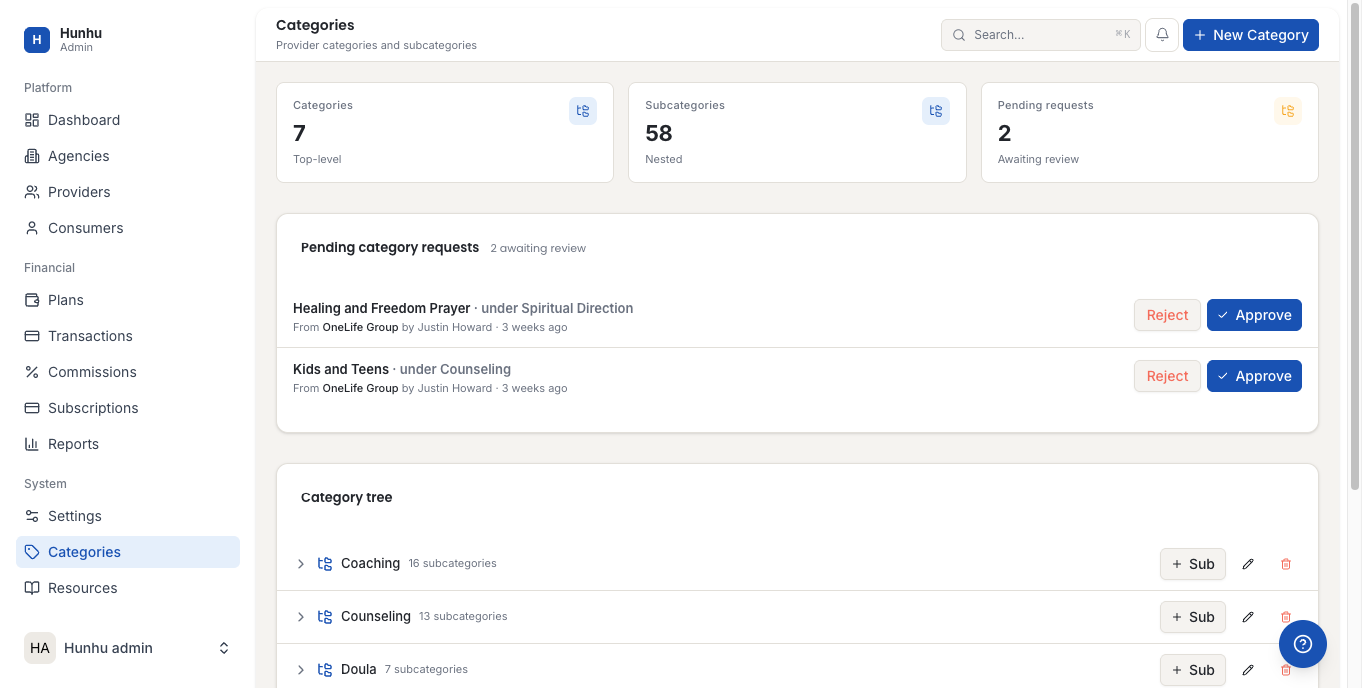Click "Kids and Teens" request title
This screenshot has width=1362, height=688.
coord(341,369)
